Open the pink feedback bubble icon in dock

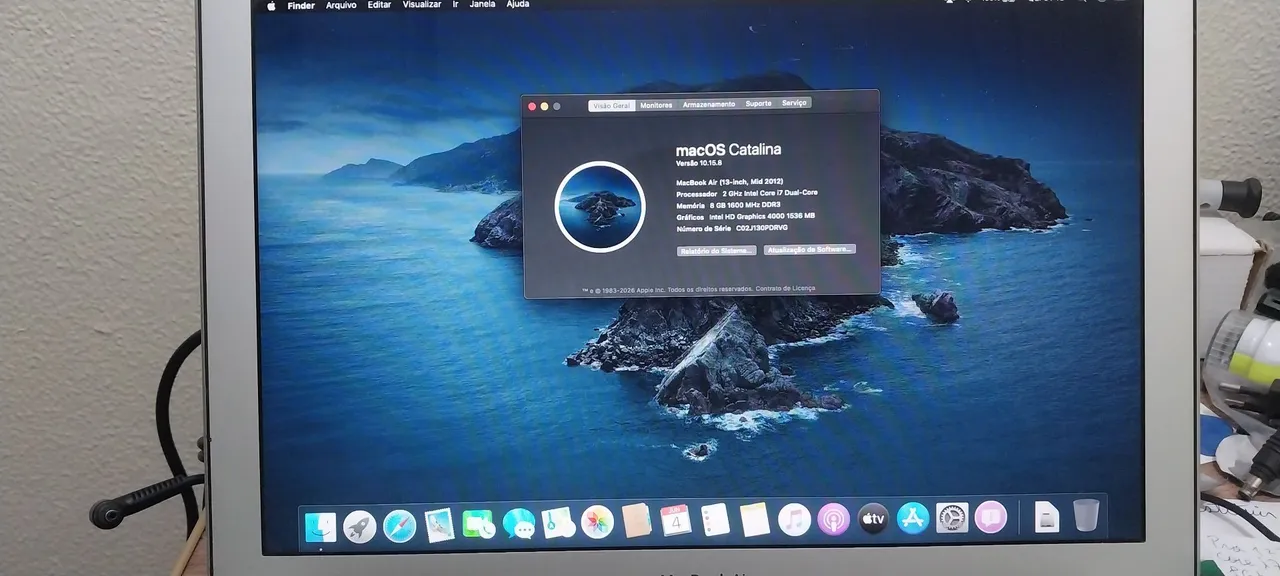click(990, 516)
